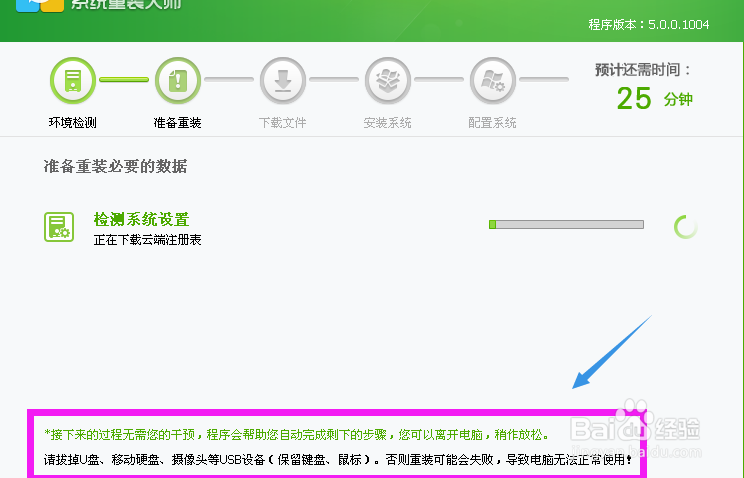This screenshot has width=744, height=478.
Task: Click the 配置系统 step icon
Action: click(x=493, y=81)
